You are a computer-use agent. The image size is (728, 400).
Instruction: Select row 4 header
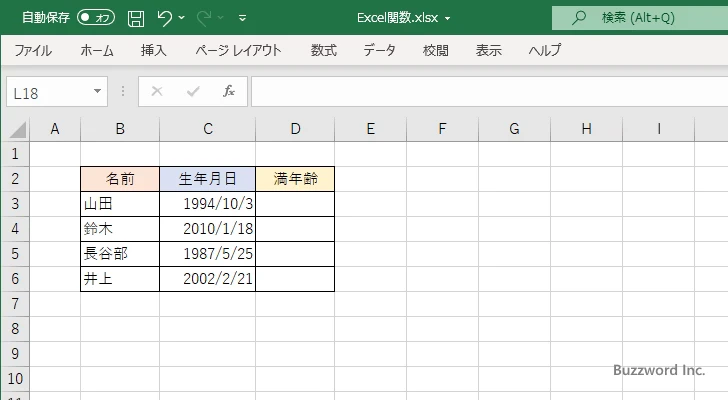tap(15, 229)
